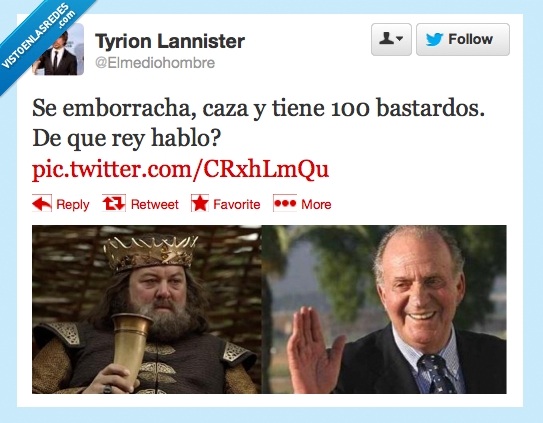
Task: Expand the More options label
Action: click(316, 204)
